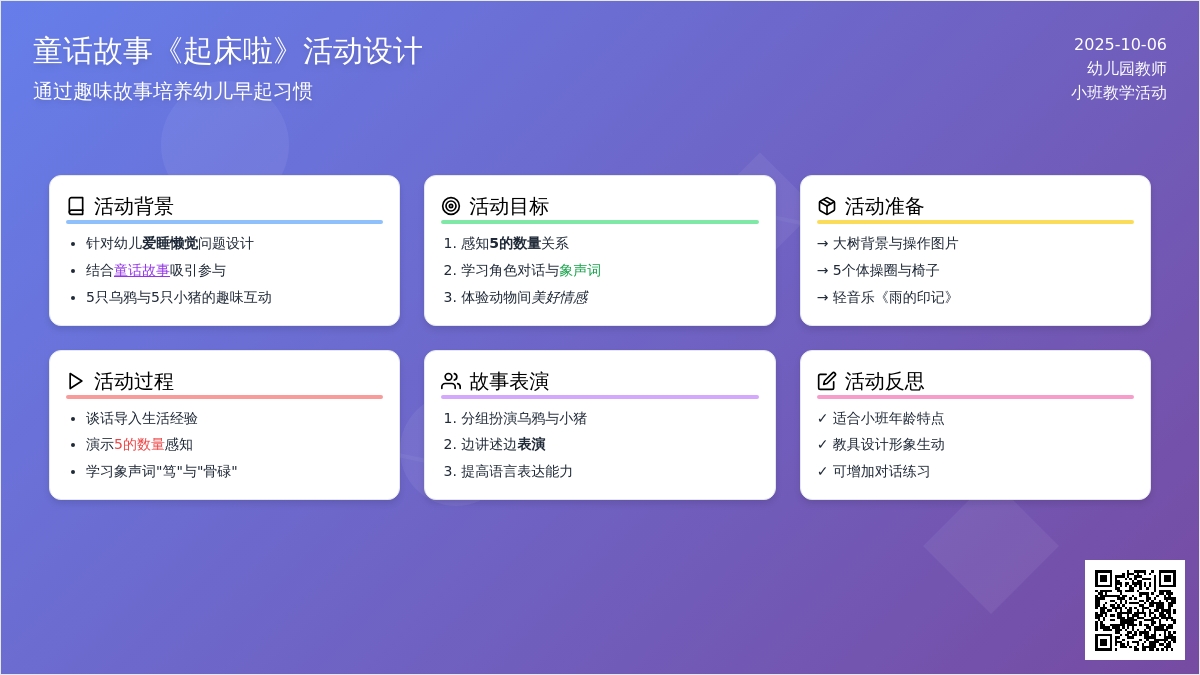The height and width of the screenshot is (675, 1200).
Task: Select the 分组扮演乌鸦与小猪 list item
Action: click(523, 418)
